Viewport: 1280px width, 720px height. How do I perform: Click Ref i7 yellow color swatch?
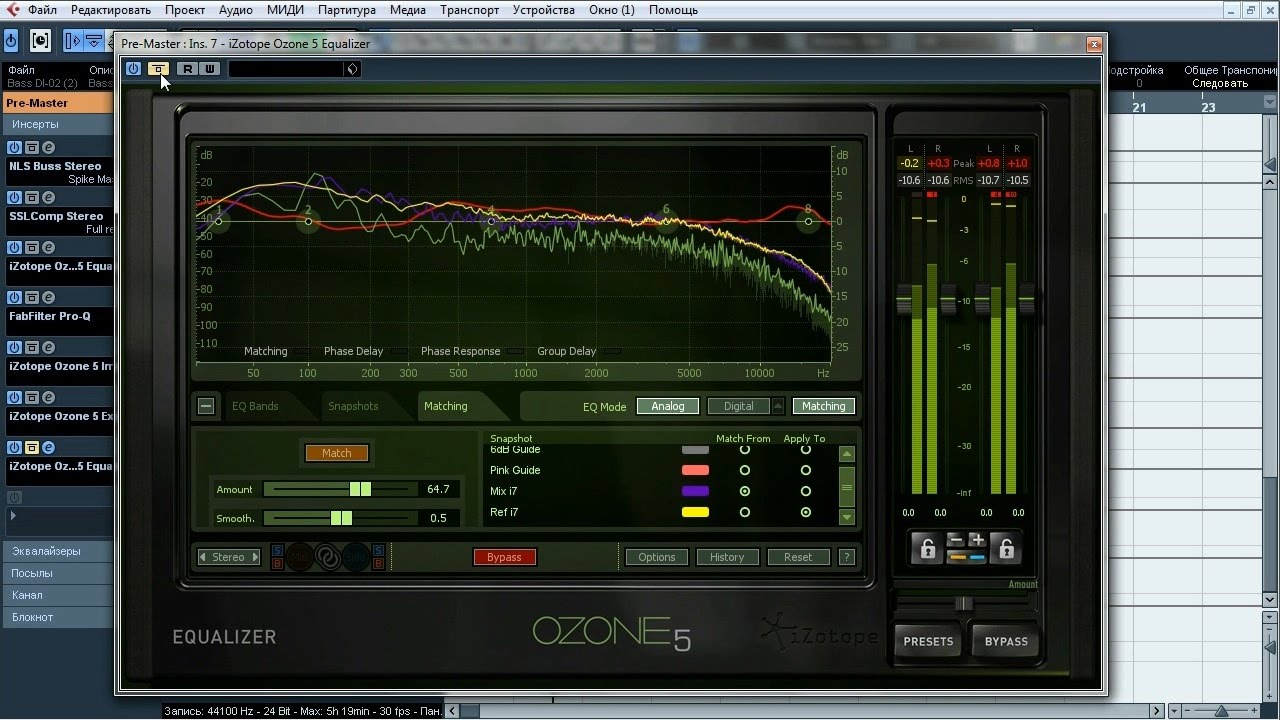pos(695,512)
